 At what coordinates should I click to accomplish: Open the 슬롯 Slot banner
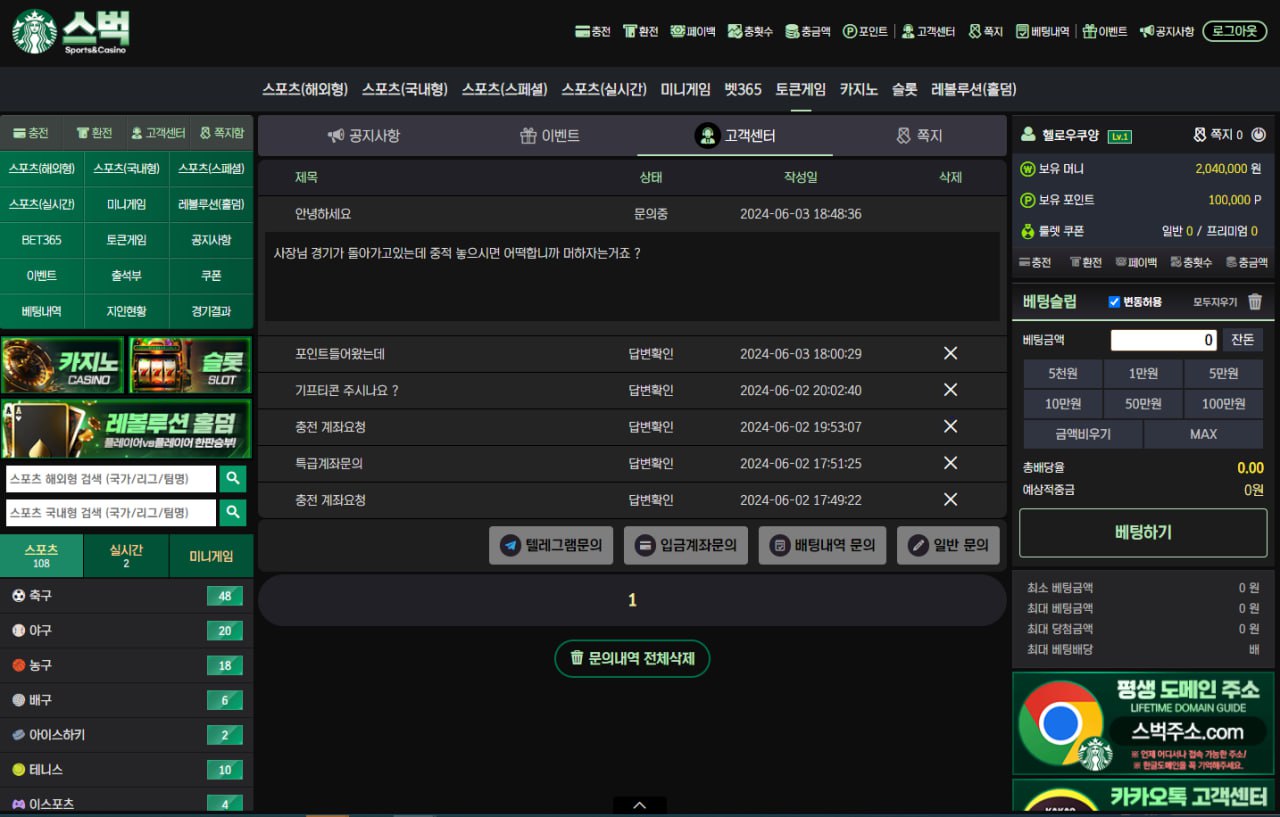tap(190, 366)
